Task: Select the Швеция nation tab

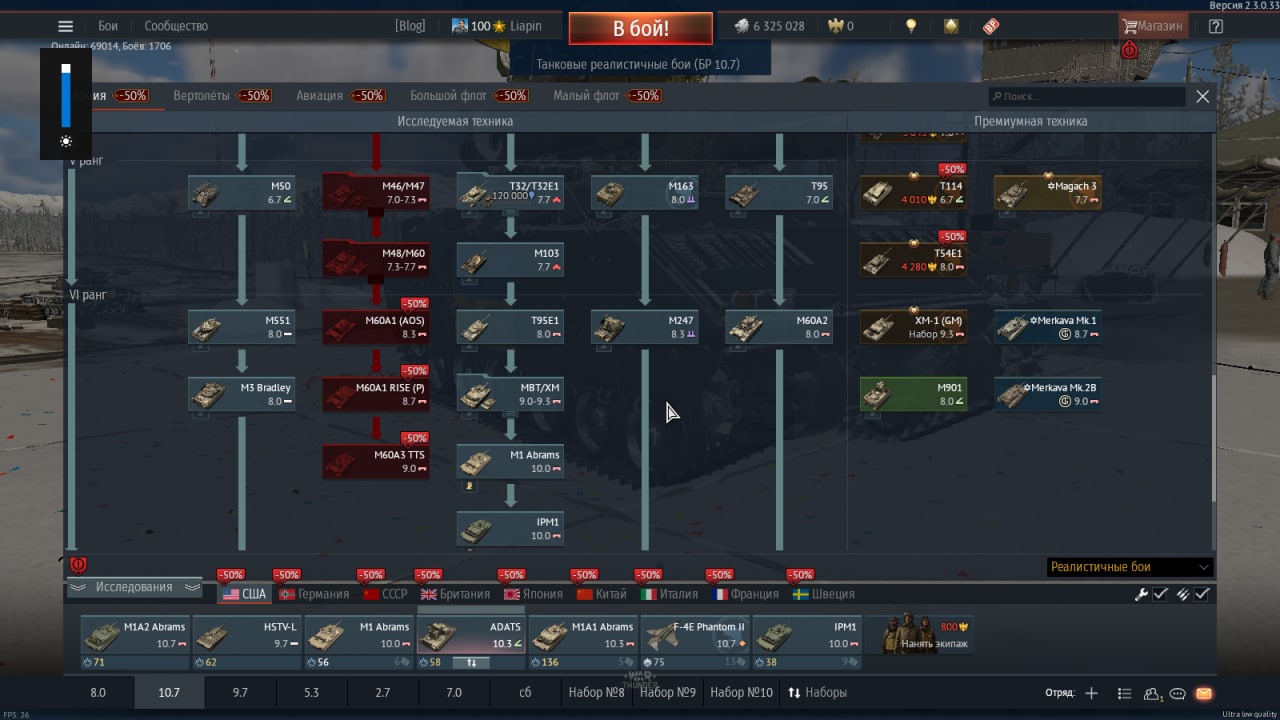Action: point(824,594)
